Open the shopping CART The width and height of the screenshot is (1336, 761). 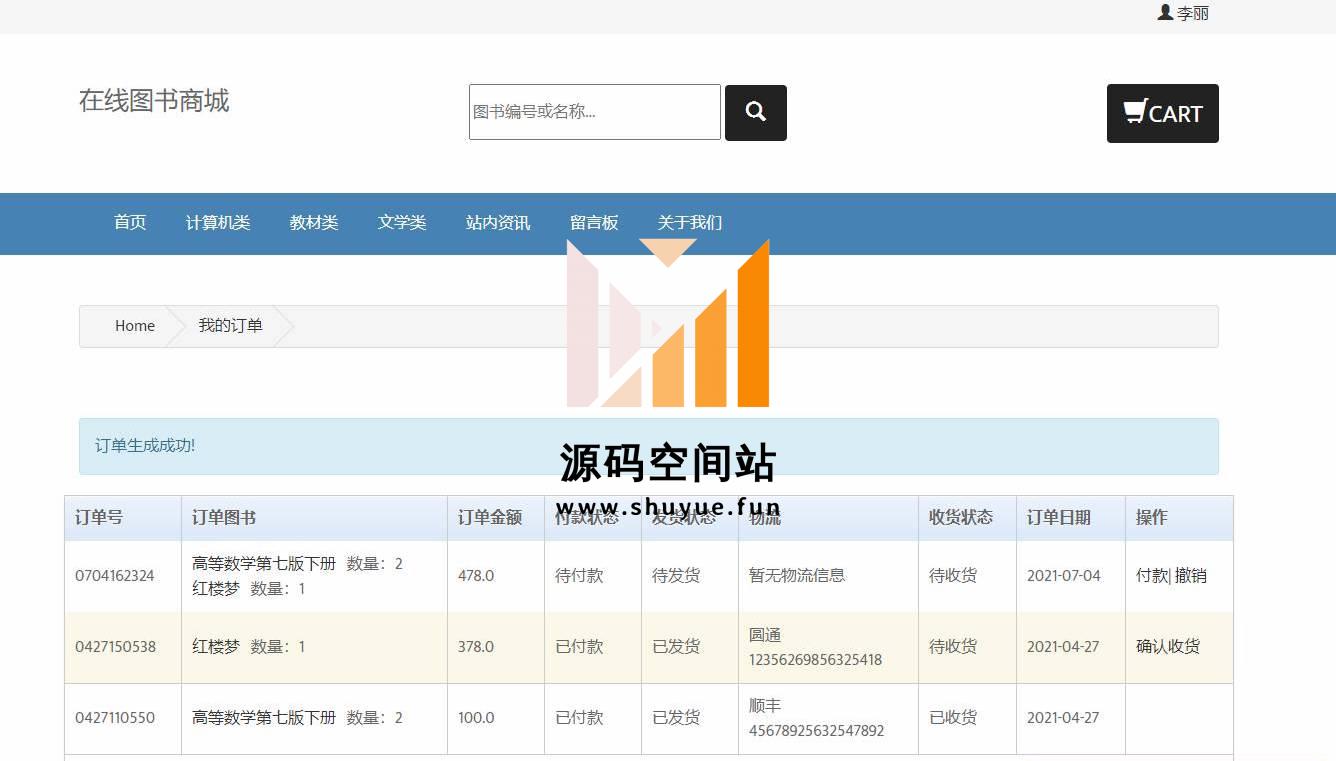(x=1162, y=114)
